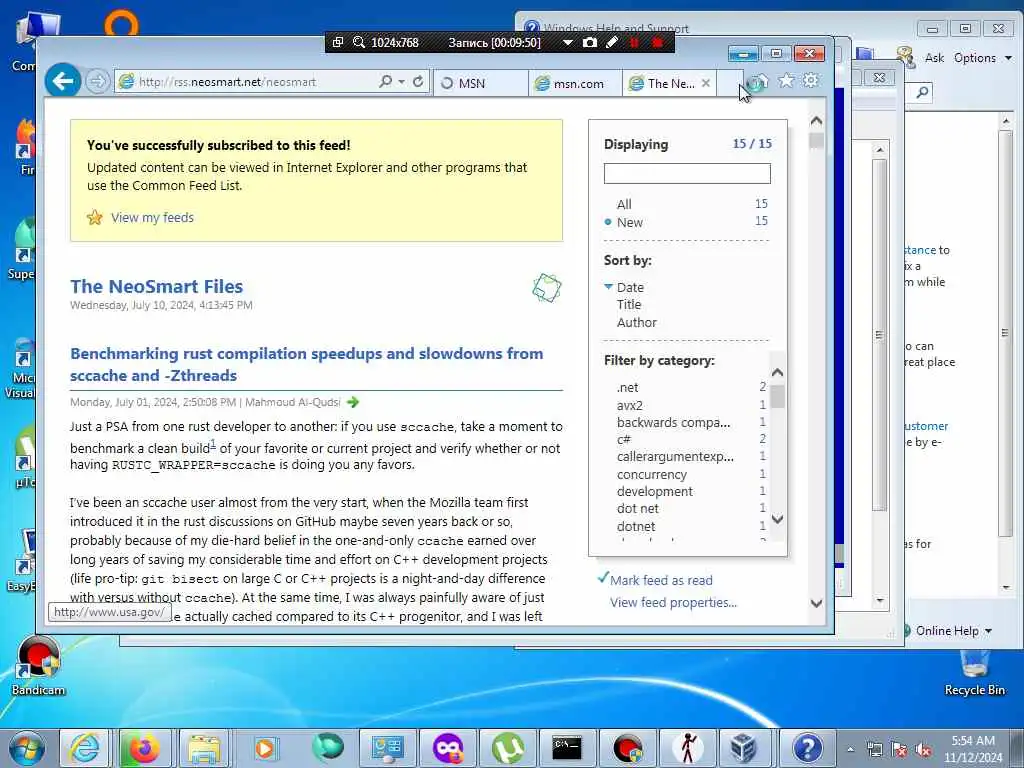
Task: Click footnote 1 after clean build
Action: point(214,443)
